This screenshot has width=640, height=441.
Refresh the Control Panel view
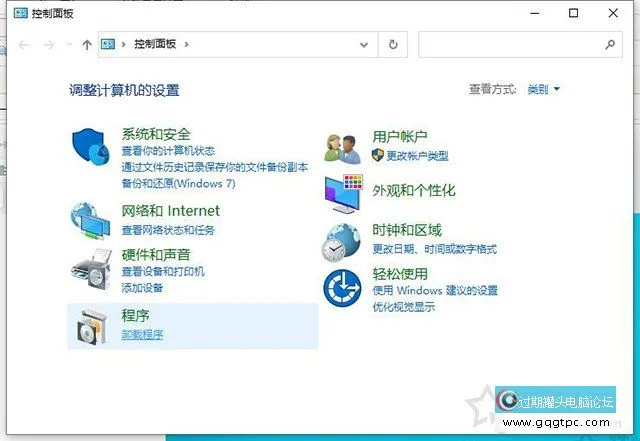(x=393, y=45)
